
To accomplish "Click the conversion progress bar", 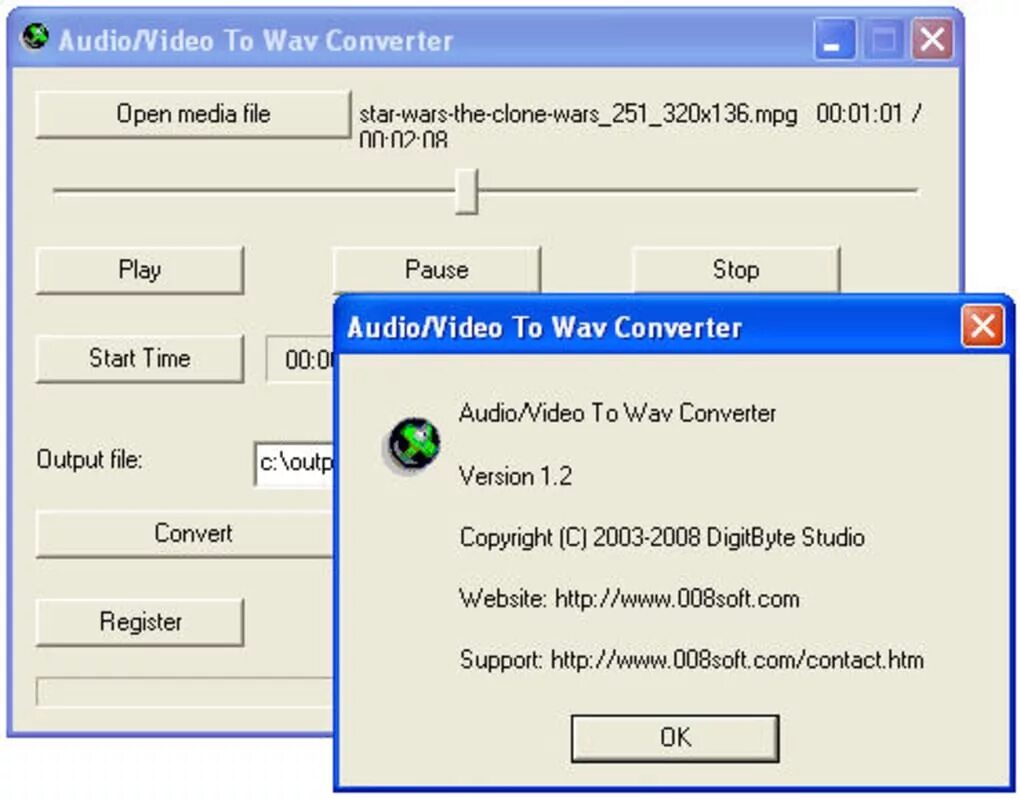I will point(185,692).
